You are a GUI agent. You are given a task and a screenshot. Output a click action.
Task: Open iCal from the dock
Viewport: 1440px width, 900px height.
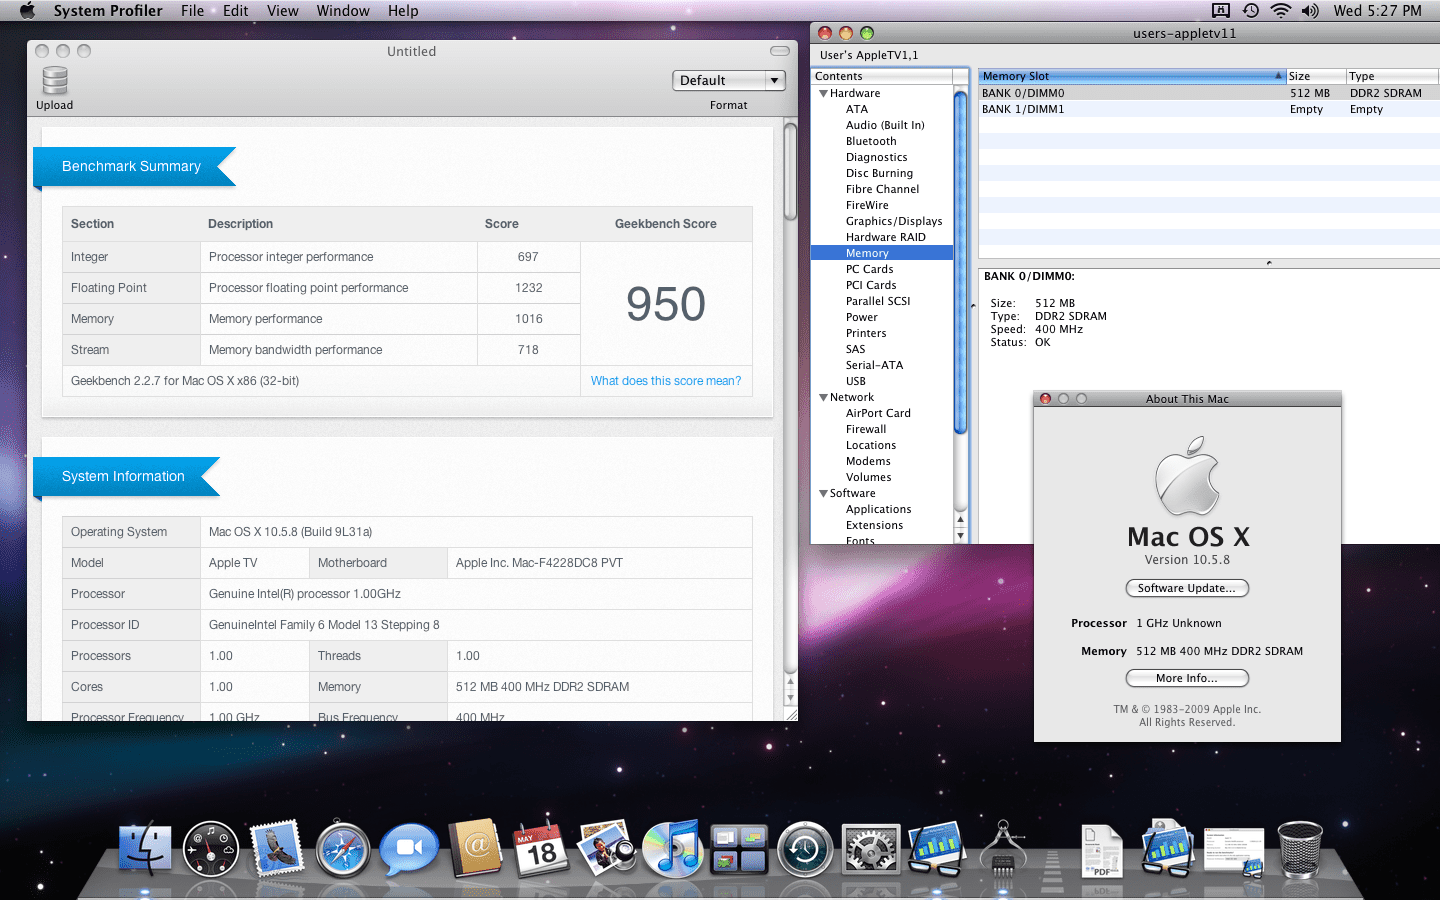[x=541, y=850]
